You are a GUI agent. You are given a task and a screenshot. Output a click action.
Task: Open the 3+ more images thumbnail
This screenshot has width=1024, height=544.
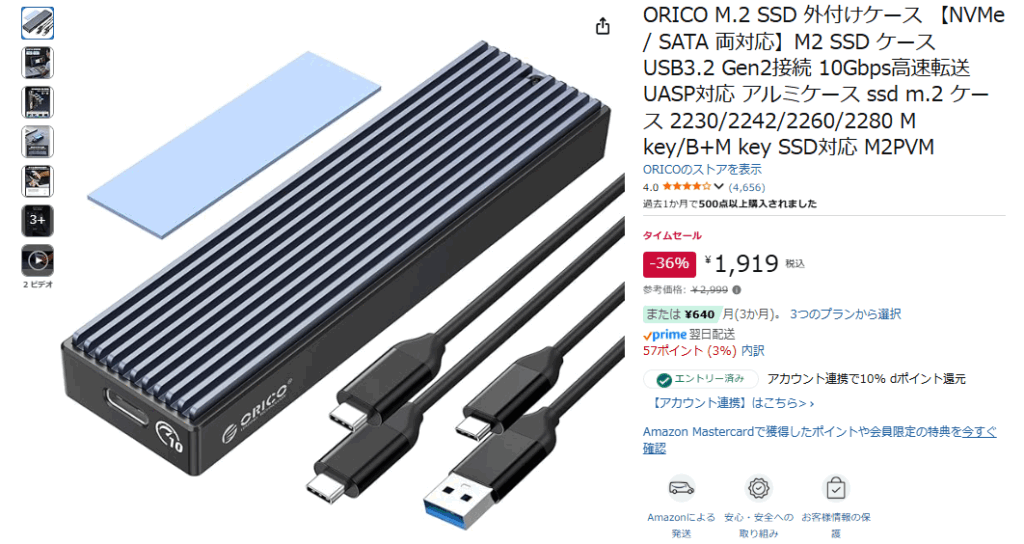pos(38,221)
